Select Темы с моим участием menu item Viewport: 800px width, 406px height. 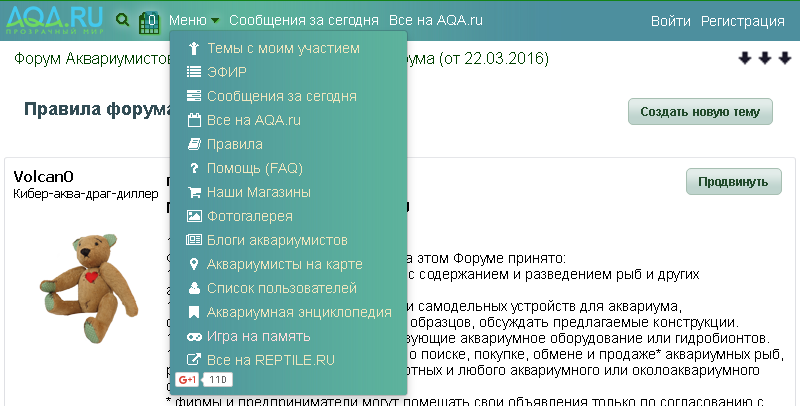[283, 48]
